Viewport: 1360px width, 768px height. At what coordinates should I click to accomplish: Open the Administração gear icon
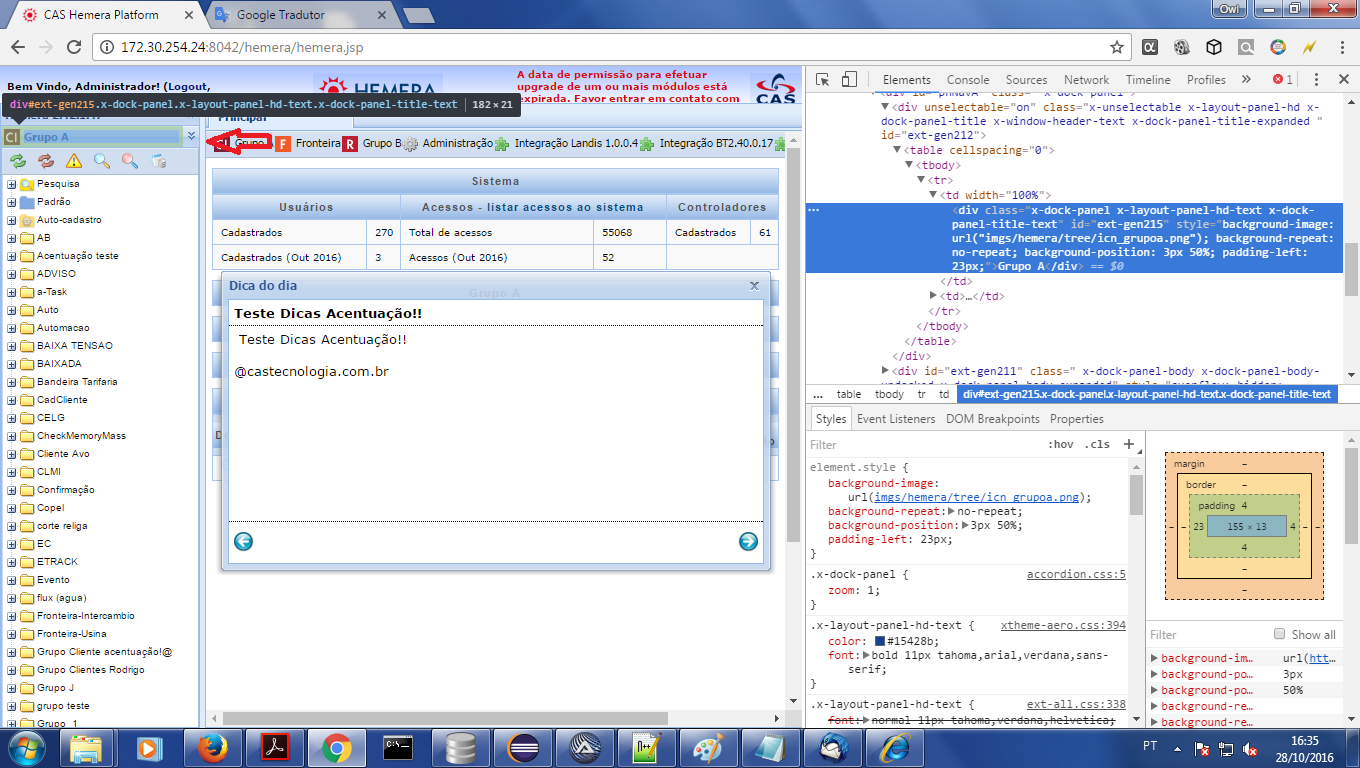(410, 144)
